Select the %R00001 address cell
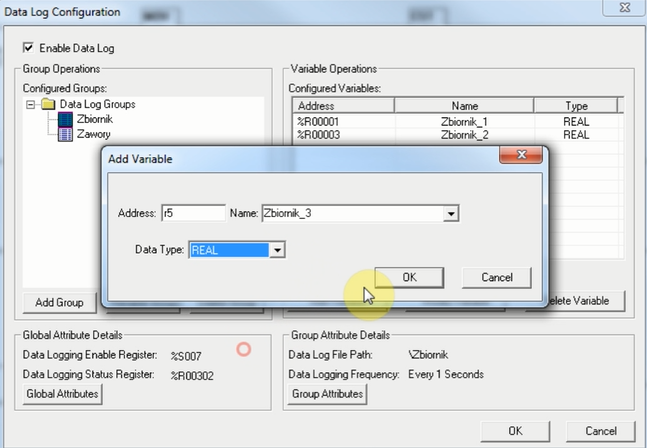Screen dimensions: 647x448 pos(318,122)
